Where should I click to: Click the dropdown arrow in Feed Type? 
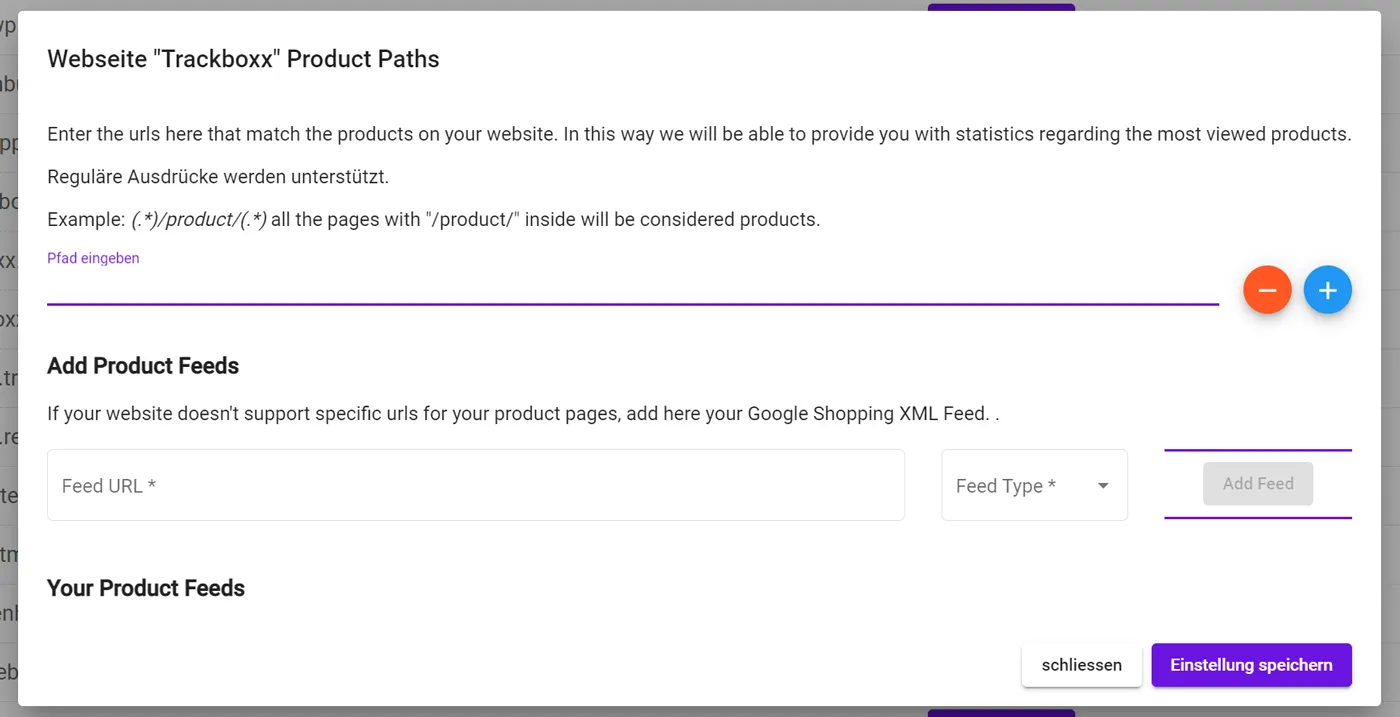point(1103,486)
